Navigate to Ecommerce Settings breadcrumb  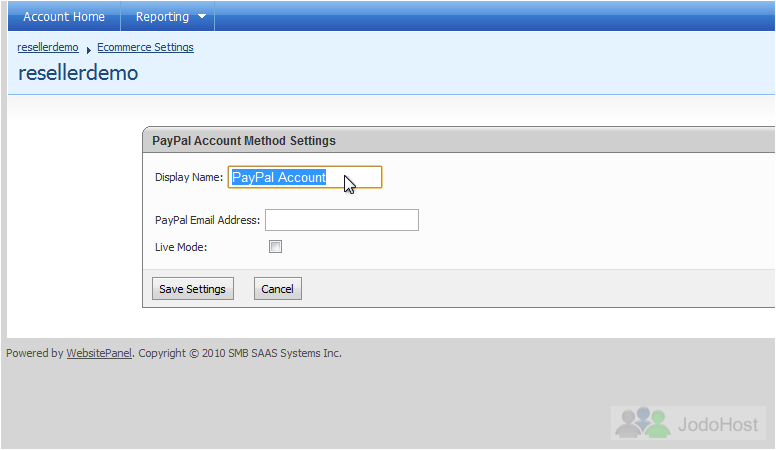(145, 47)
